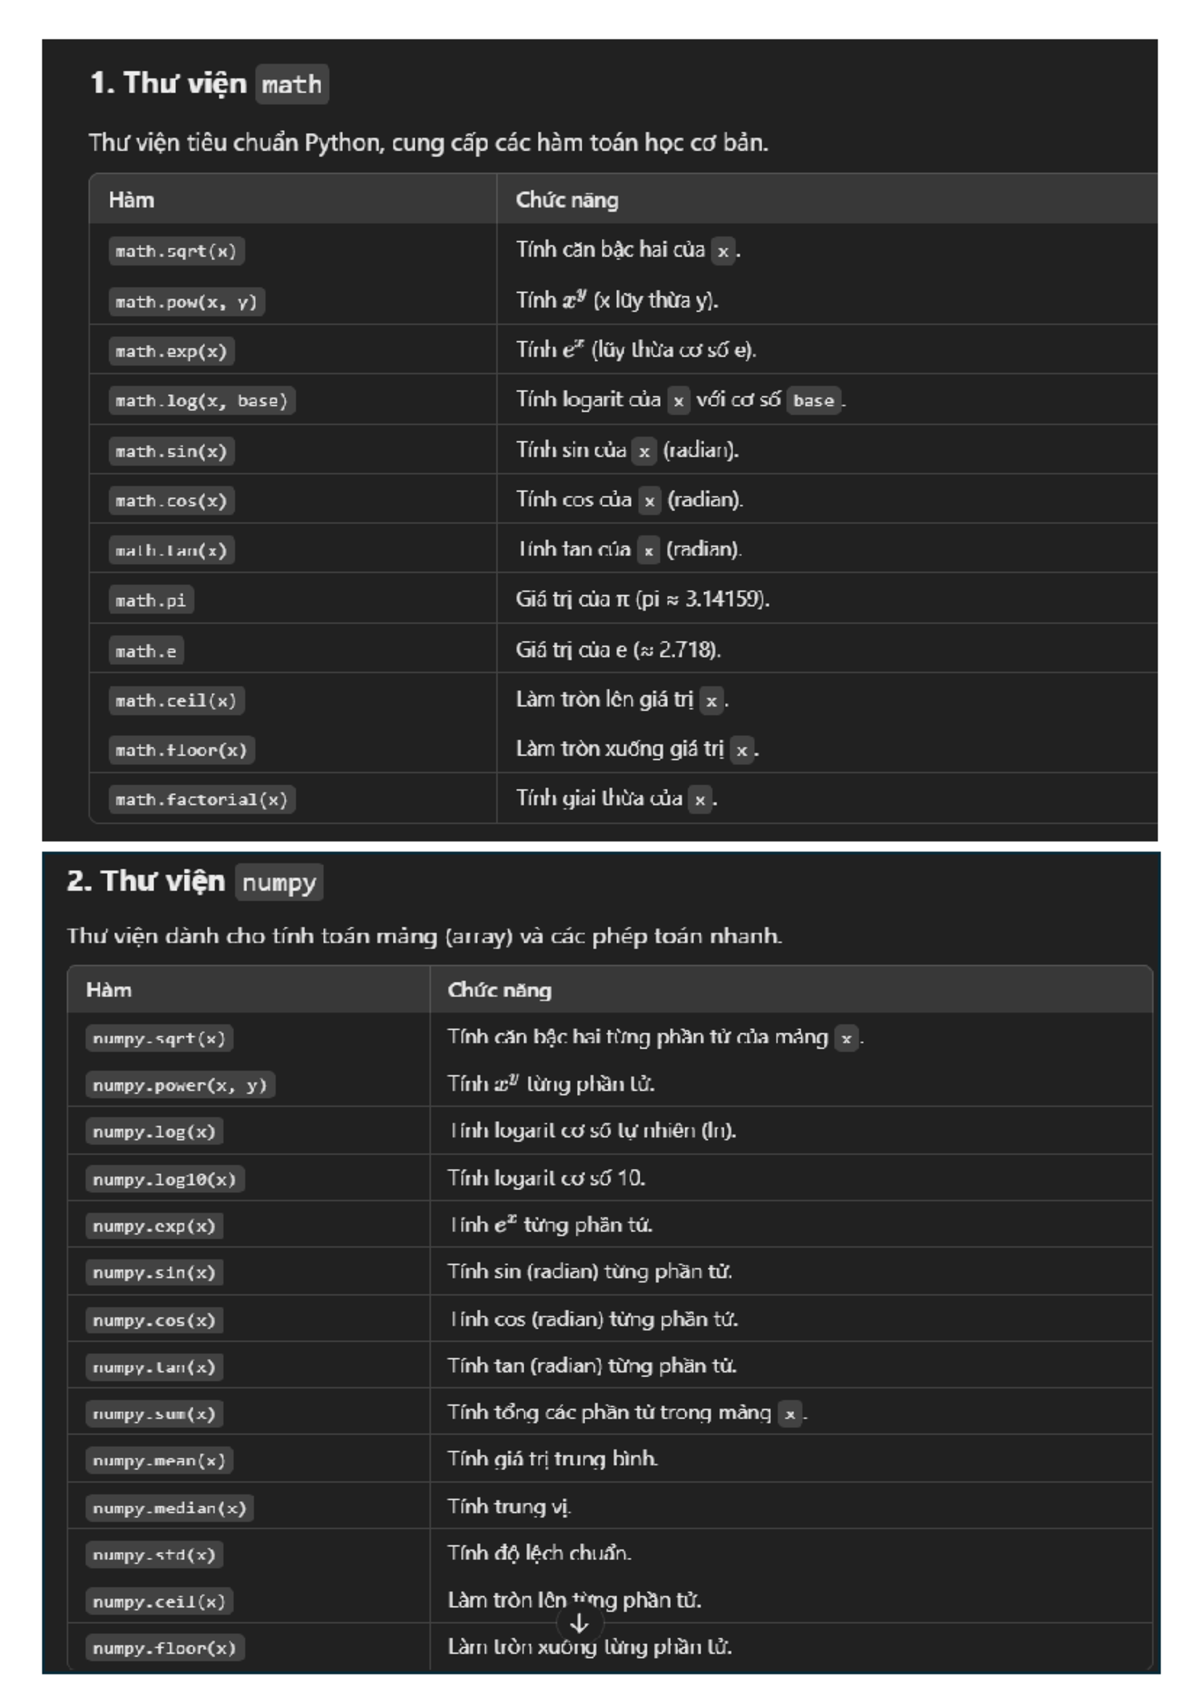
Task: Click the math.factorial(x) code chip
Action: tap(201, 799)
